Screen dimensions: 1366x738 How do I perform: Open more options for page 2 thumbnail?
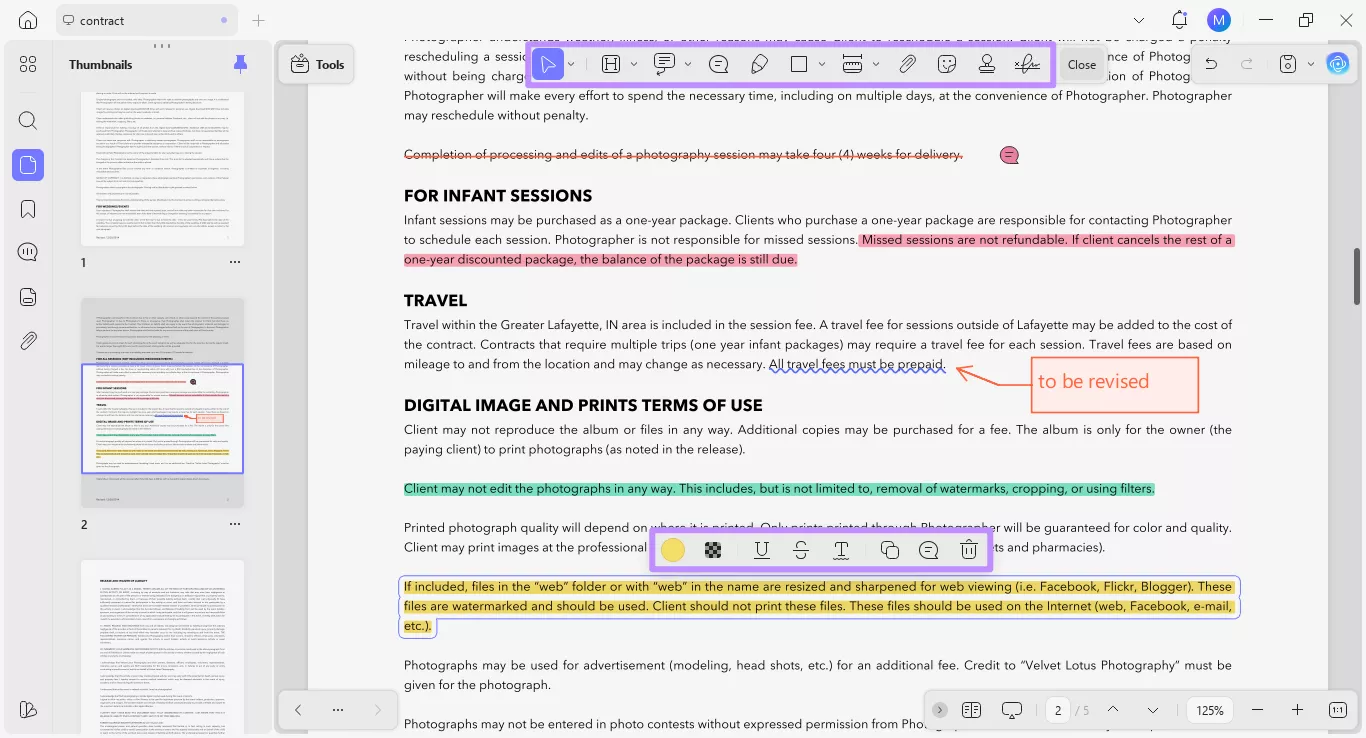(235, 524)
